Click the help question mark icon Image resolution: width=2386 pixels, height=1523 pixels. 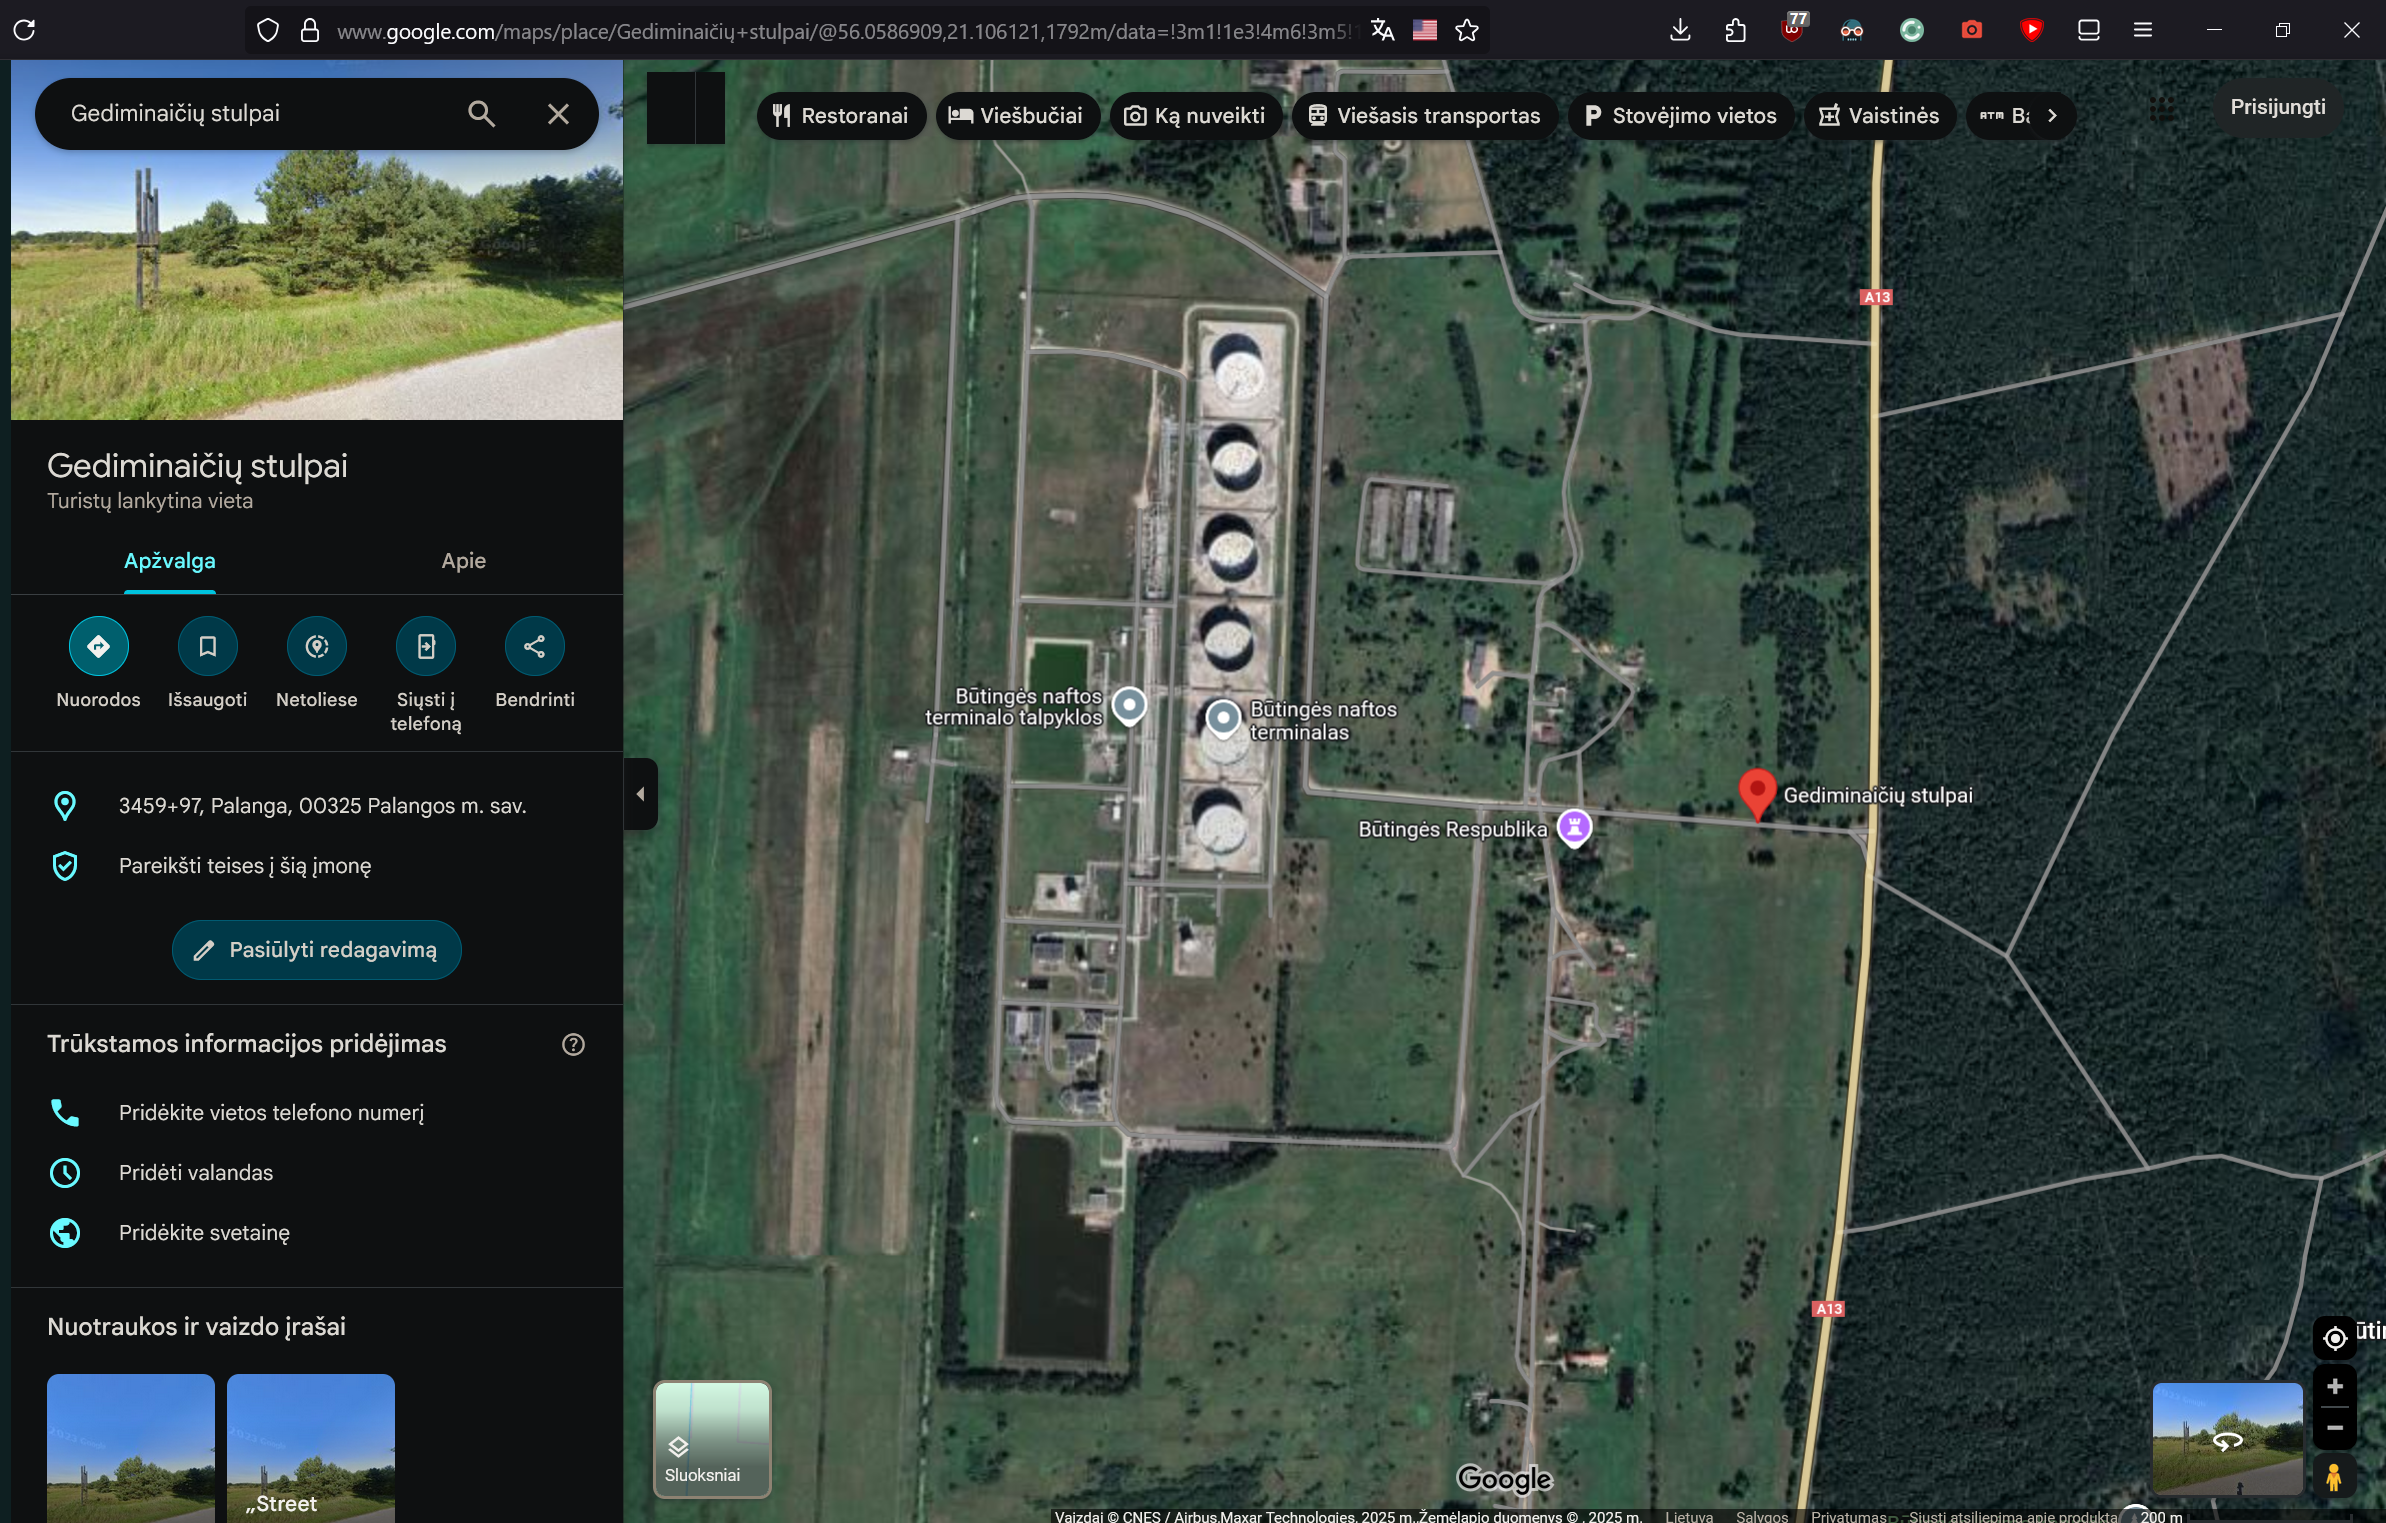(x=573, y=1044)
